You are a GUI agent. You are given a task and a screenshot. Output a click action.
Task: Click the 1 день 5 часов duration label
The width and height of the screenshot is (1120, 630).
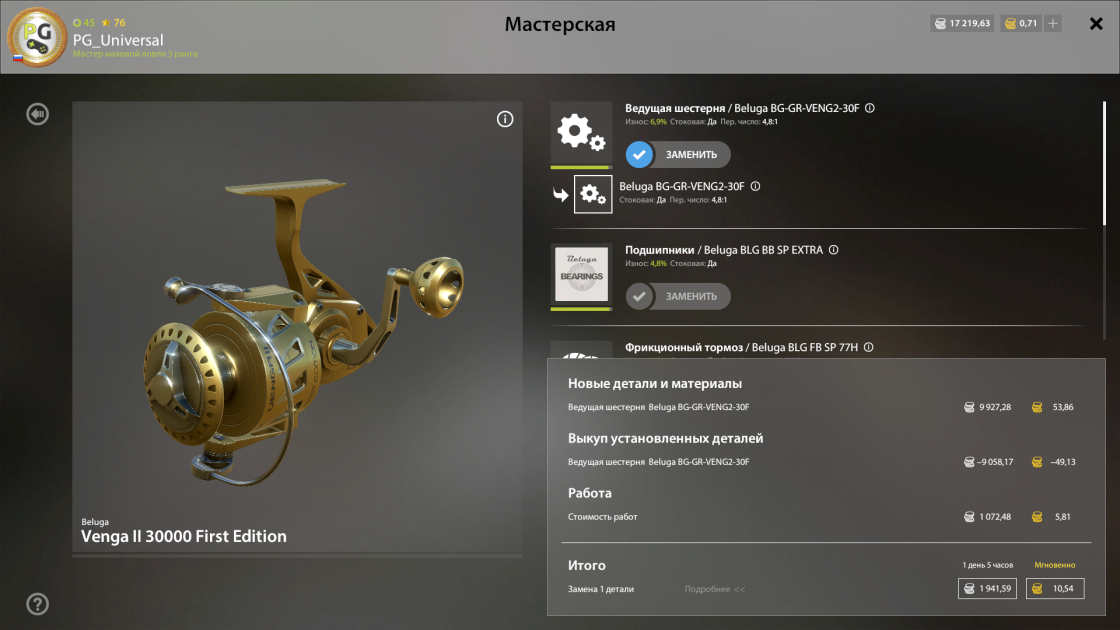pos(987,565)
